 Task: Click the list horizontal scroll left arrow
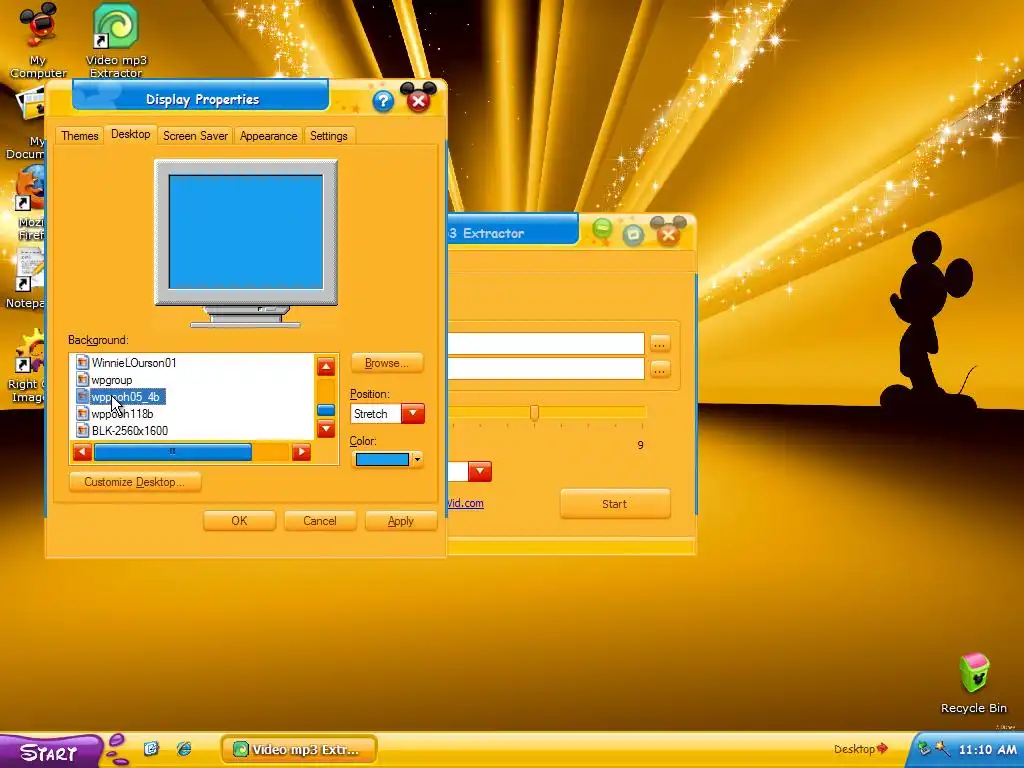coord(82,452)
